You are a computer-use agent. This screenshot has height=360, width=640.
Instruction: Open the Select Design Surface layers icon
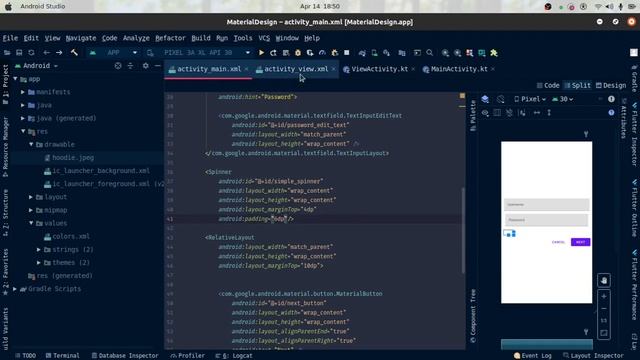[x=485, y=99]
